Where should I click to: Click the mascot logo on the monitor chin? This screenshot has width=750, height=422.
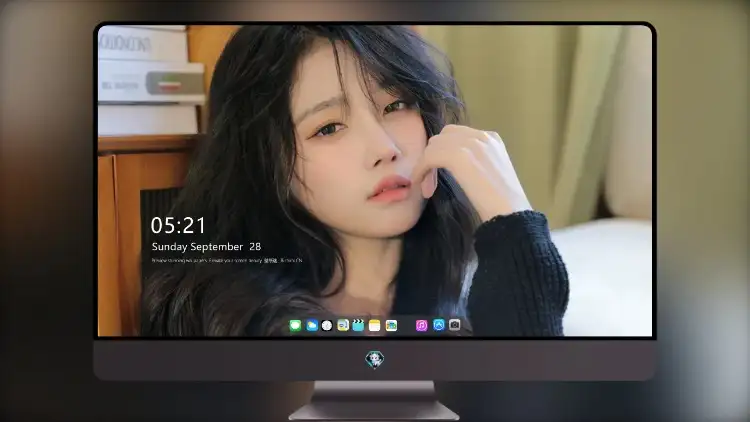point(375,359)
